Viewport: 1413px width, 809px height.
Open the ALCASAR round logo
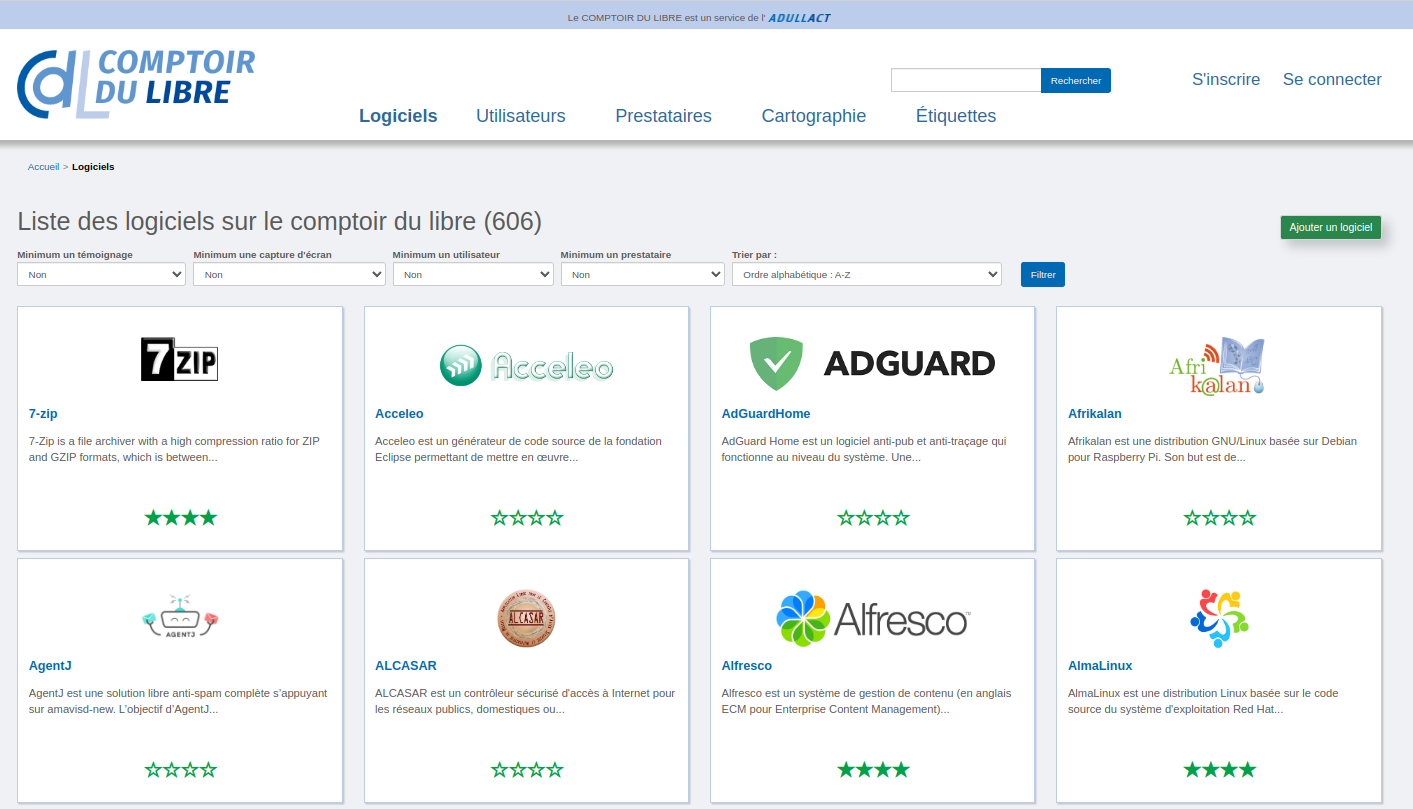[526, 618]
